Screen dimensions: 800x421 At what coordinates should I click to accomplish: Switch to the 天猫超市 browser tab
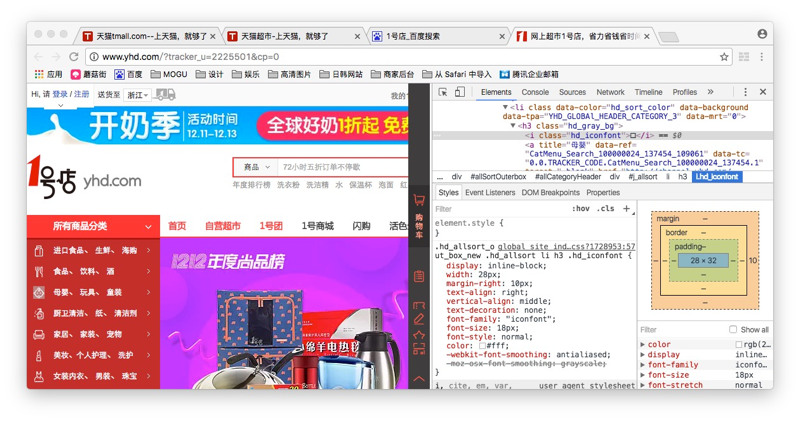[x=292, y=36]
